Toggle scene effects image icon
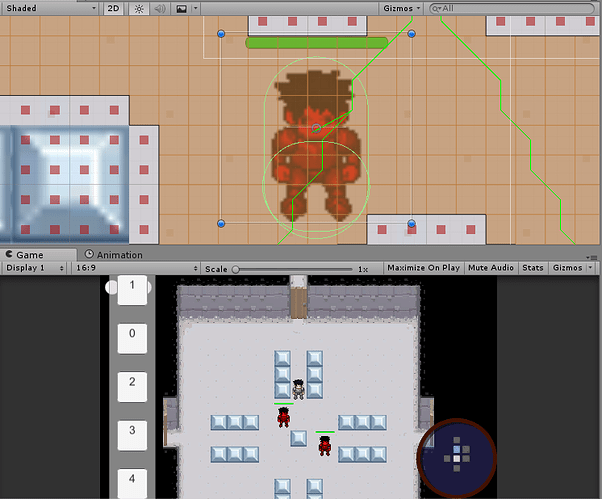 [x=181, y=8]
